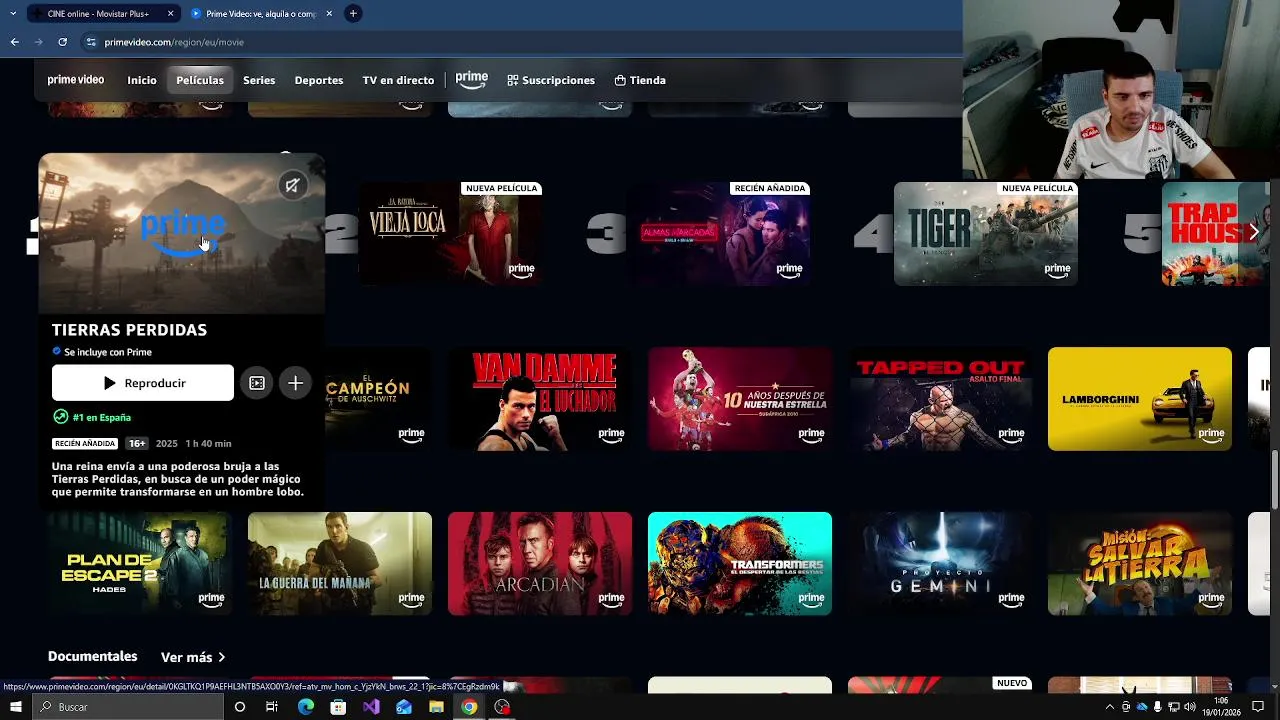Open Visual Studio from the taskbar
This screenshot has height=720, width=1280.
point(371,707)
